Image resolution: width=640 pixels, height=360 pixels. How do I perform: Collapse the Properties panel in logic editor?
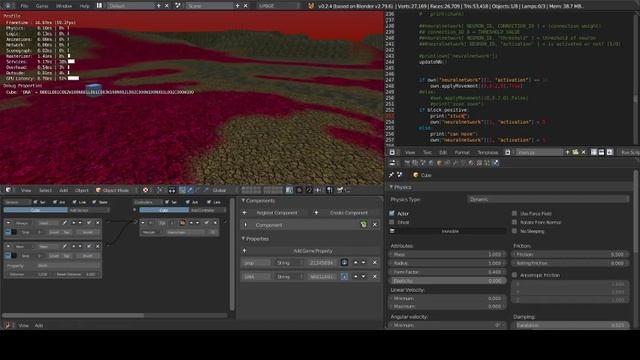coord(255,239)
